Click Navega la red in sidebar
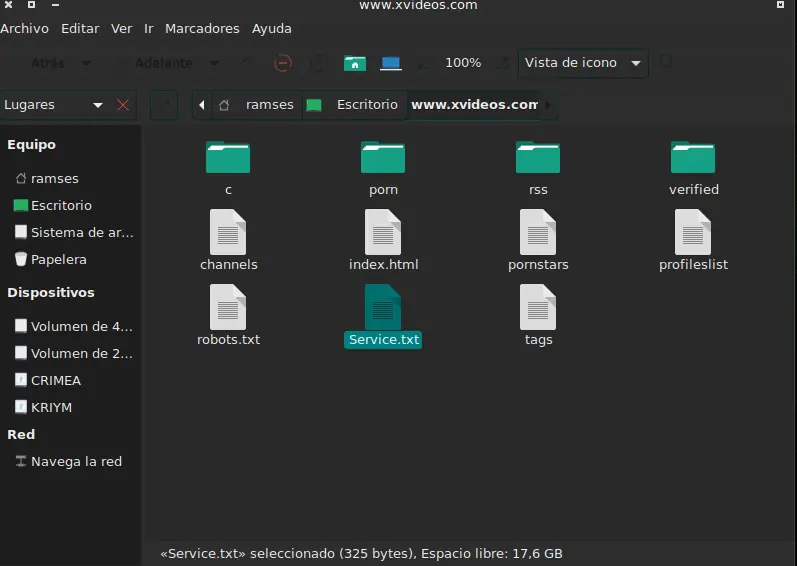 click(70, 461)
